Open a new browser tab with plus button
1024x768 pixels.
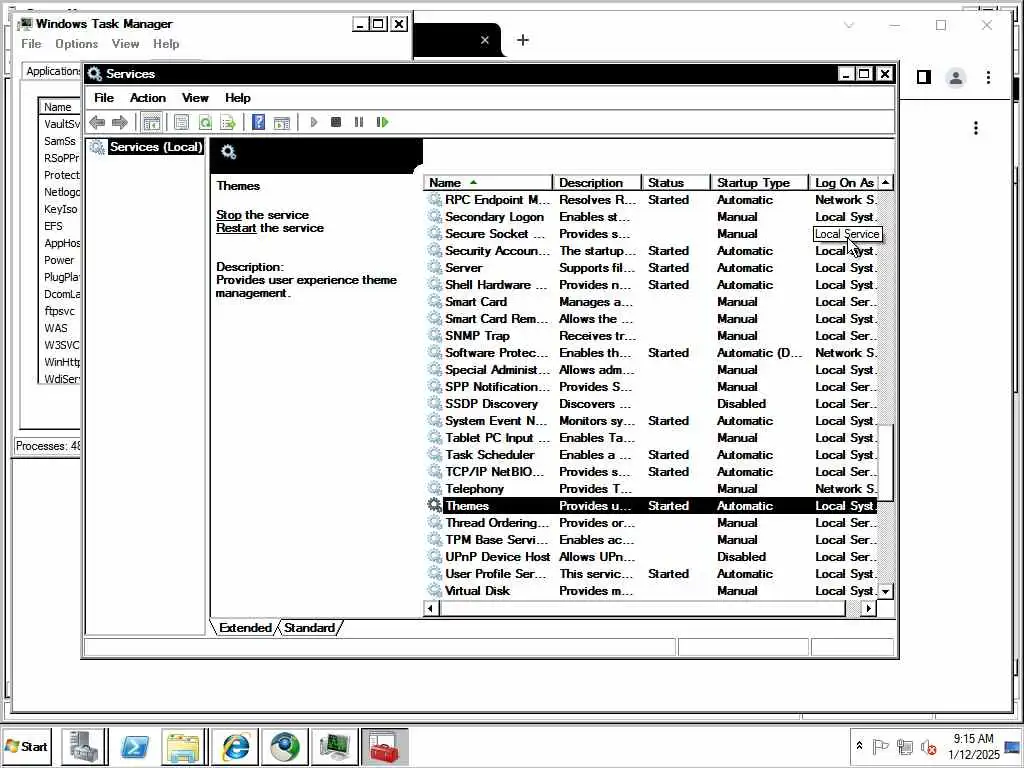tap(522, 40)
